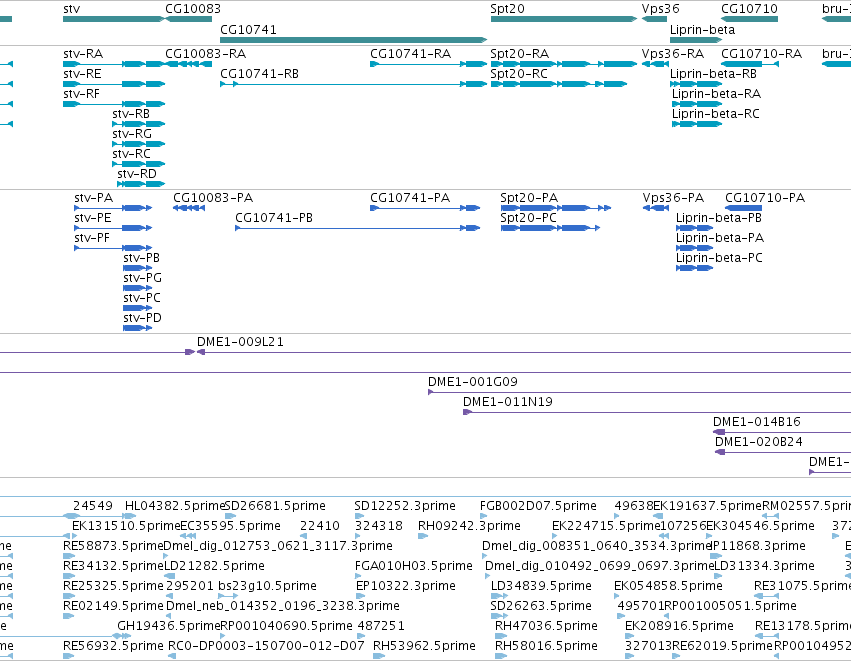Click EST RH53962.5prime
This screenshot has width=851, height=661.
pyautogui.click(x=379, y=657)
